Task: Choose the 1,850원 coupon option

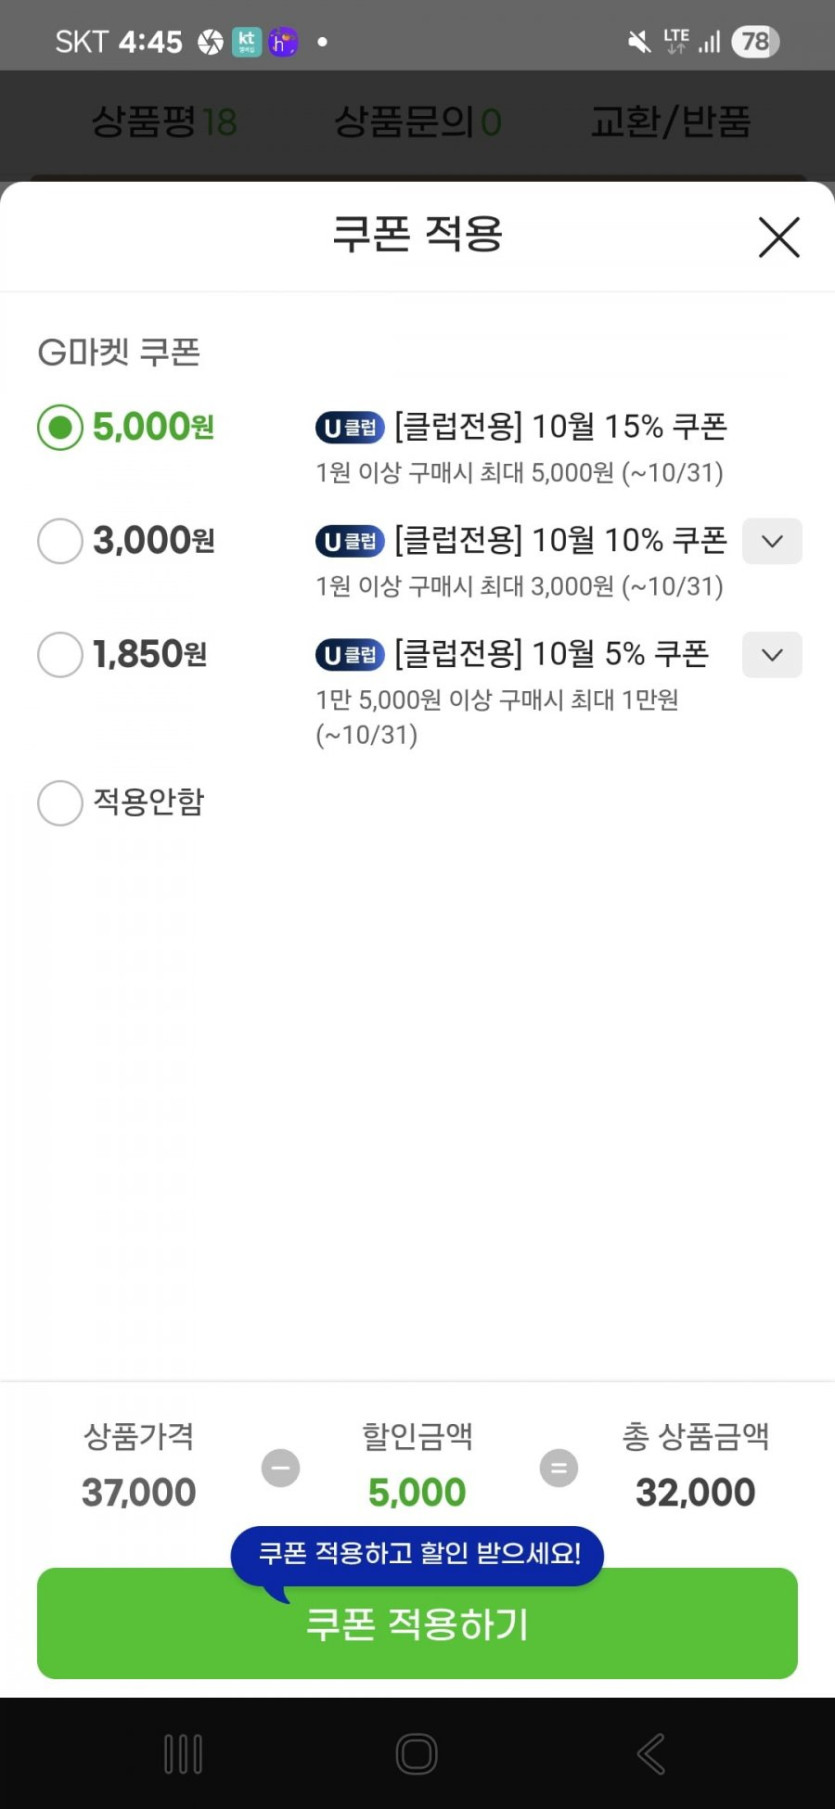Action: (x=60, y=655)
